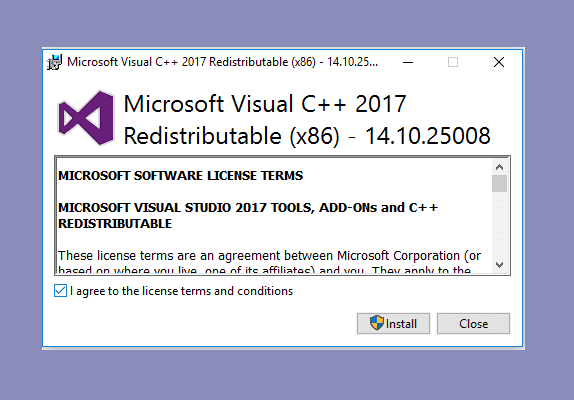This screenshot has width=574, height=400.
Task: Uncheck the license agreement checkbox
Action: [x=60, y=291]
